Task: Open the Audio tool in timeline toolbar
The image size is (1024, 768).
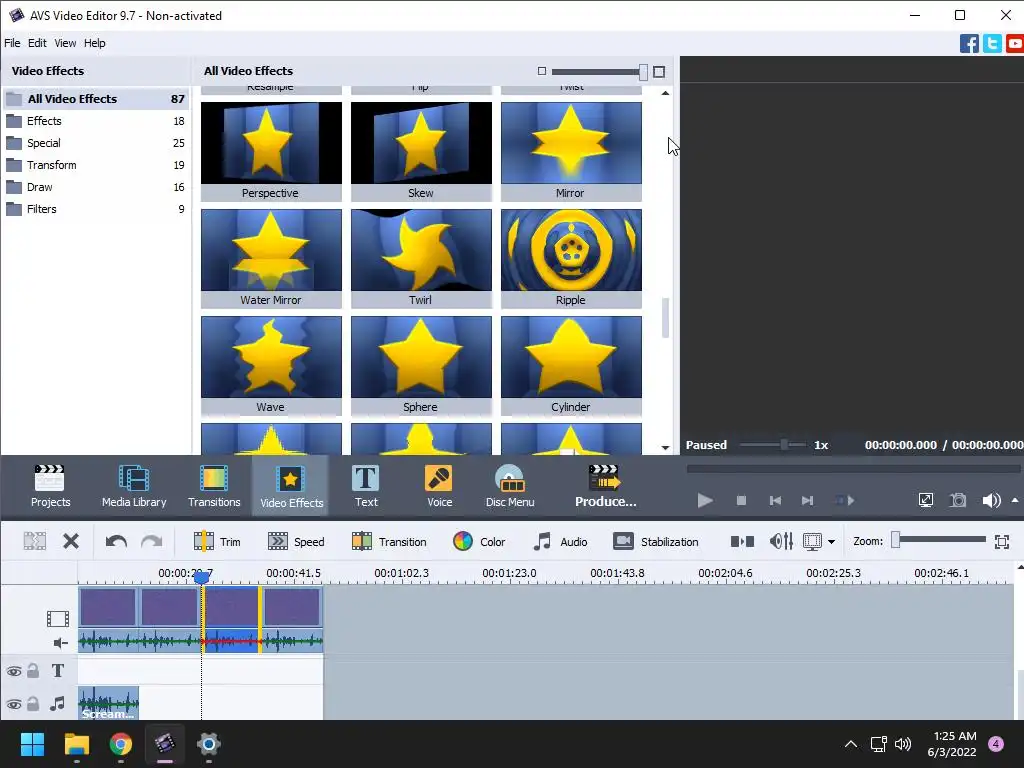Action: 560,541
